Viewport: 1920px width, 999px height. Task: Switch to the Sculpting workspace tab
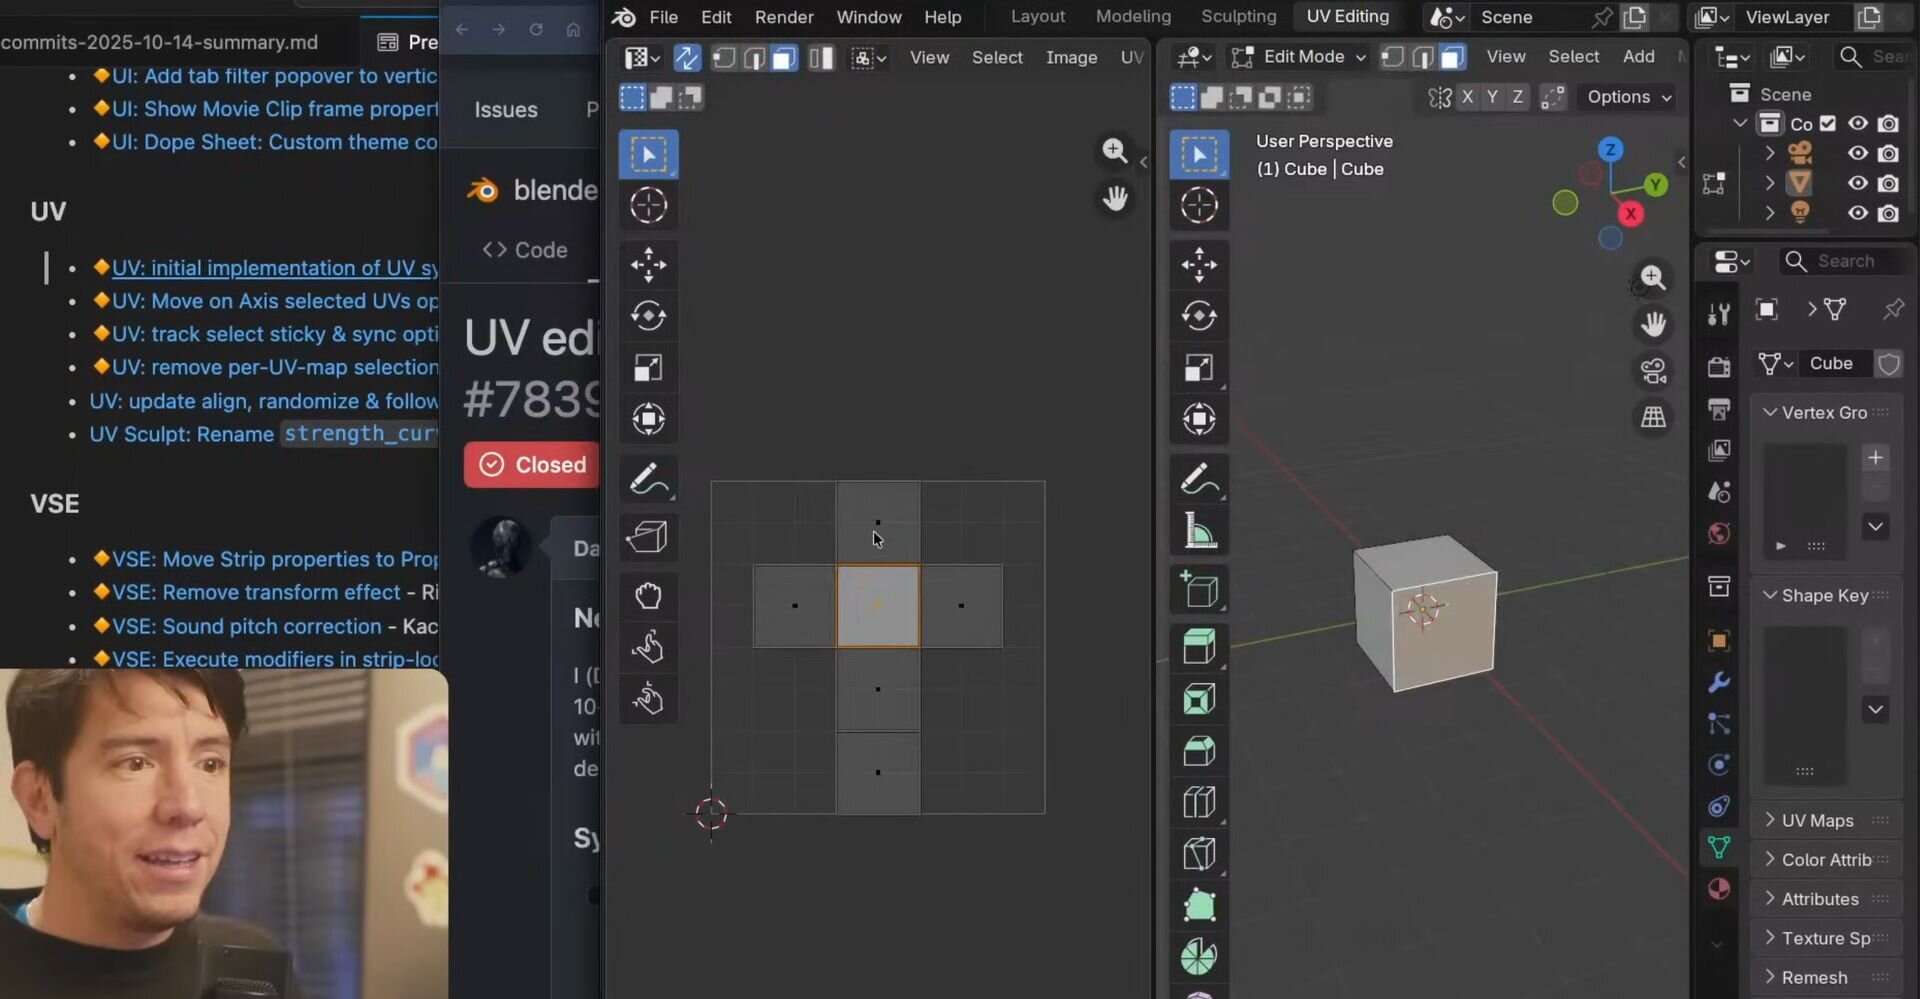click(1238, 16)
